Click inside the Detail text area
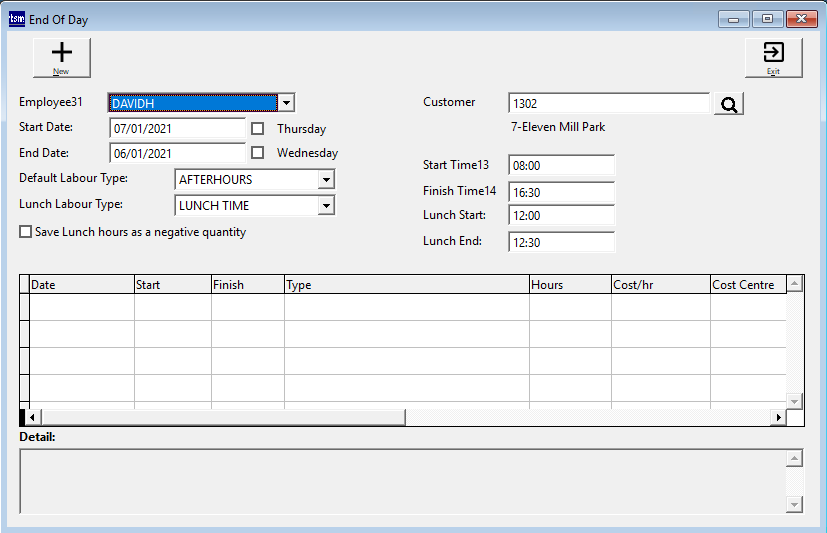The height and width of the screenshot is (533, 827). click(x=400, y=481)
